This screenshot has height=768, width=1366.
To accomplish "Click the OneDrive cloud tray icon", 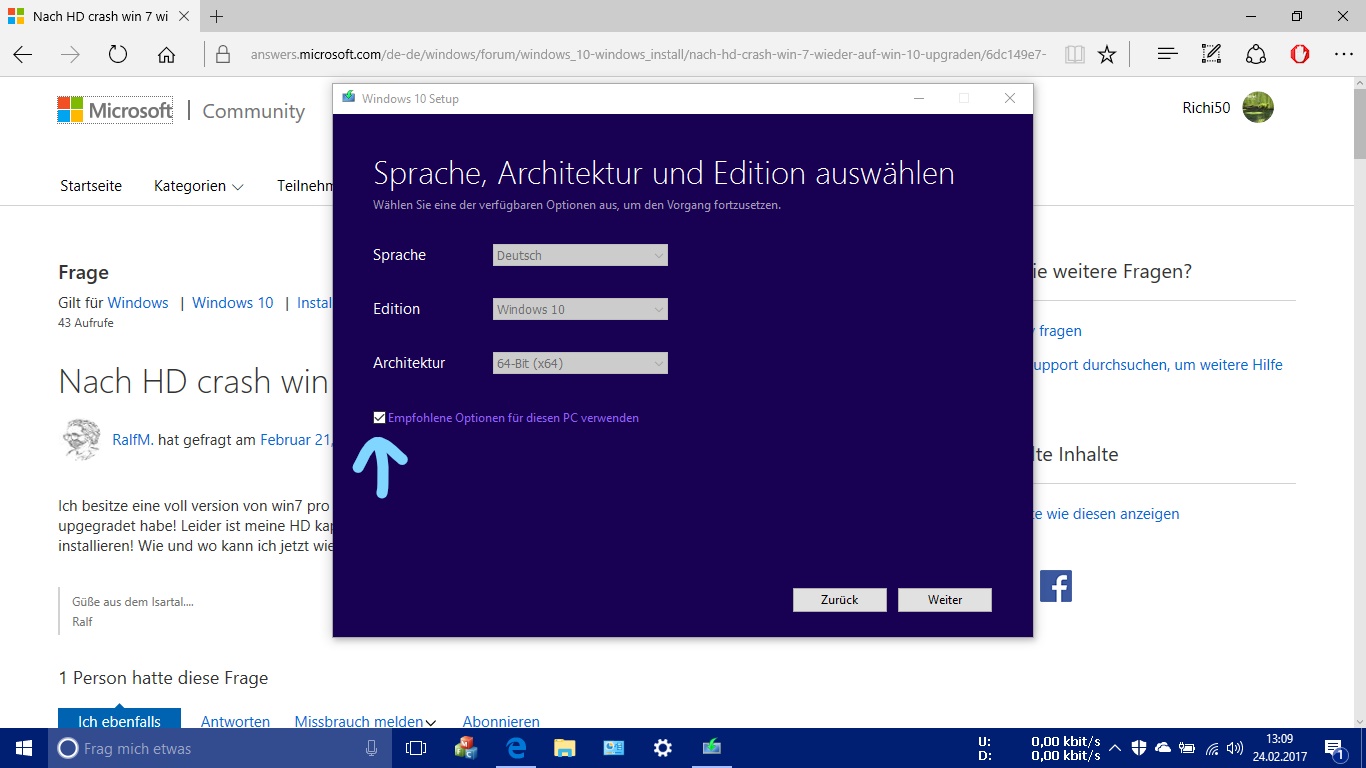I will [x=1163, y=748].
